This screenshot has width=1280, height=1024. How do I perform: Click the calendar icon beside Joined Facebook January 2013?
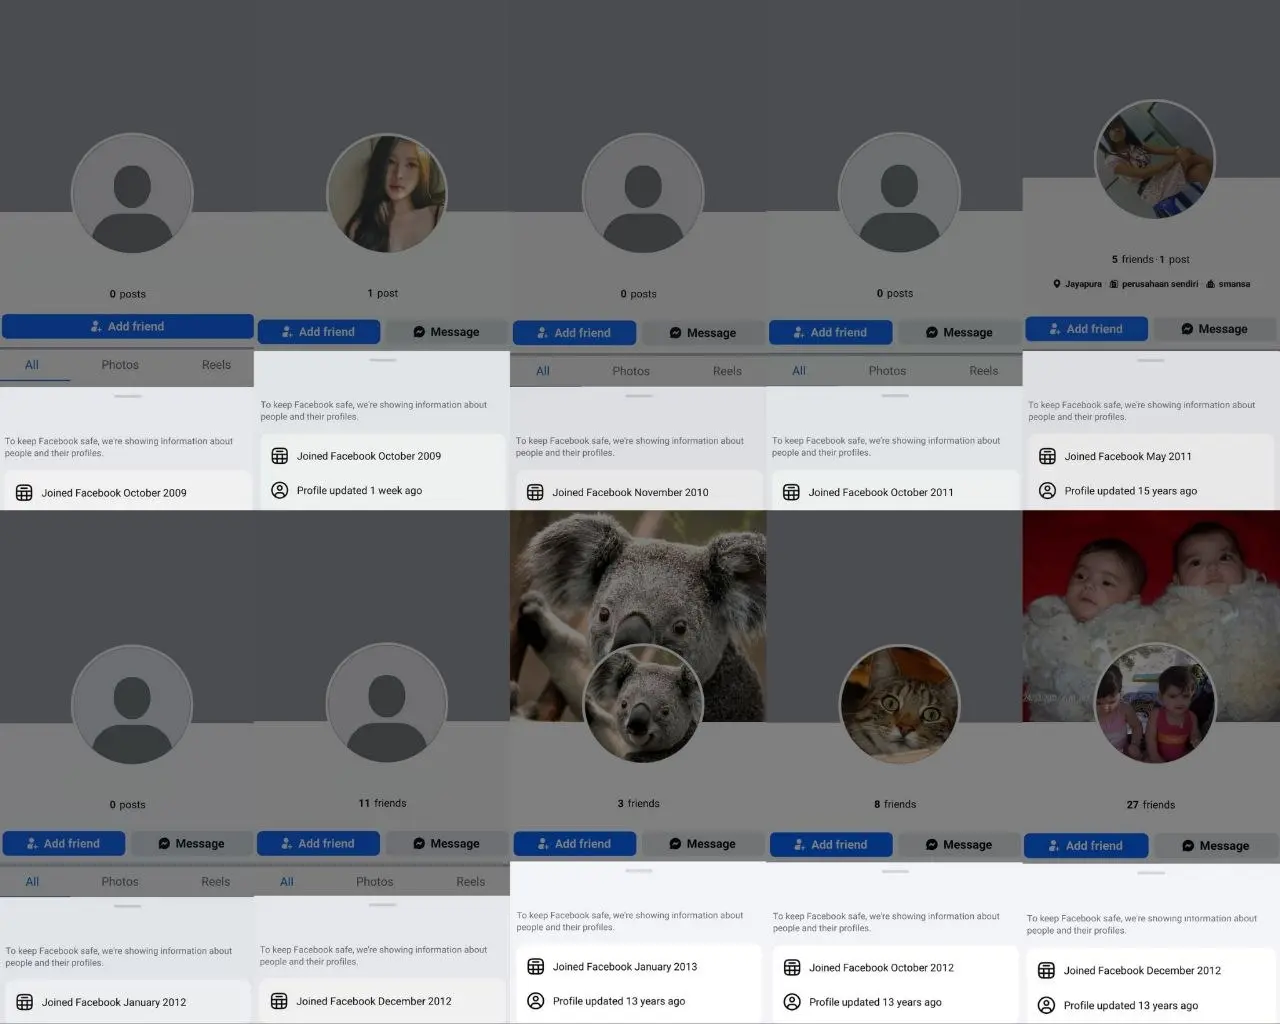click(536, 966)
